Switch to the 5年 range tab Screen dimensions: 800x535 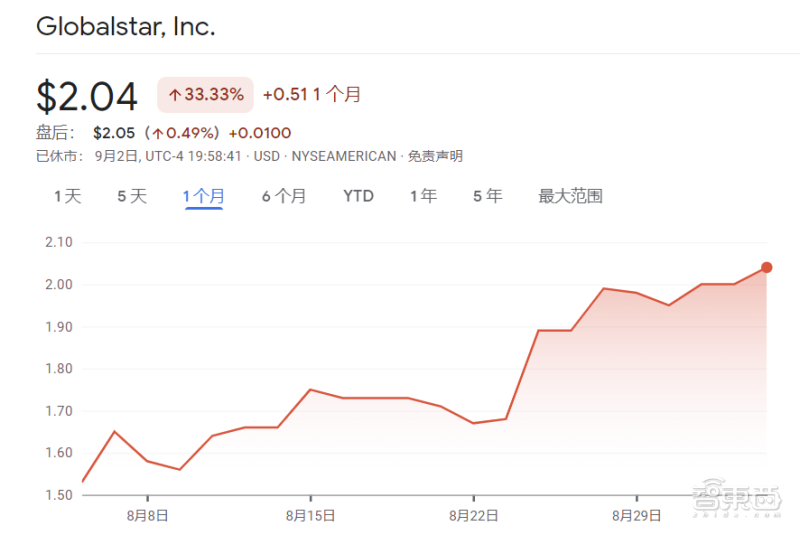click(x=488, y=196)
